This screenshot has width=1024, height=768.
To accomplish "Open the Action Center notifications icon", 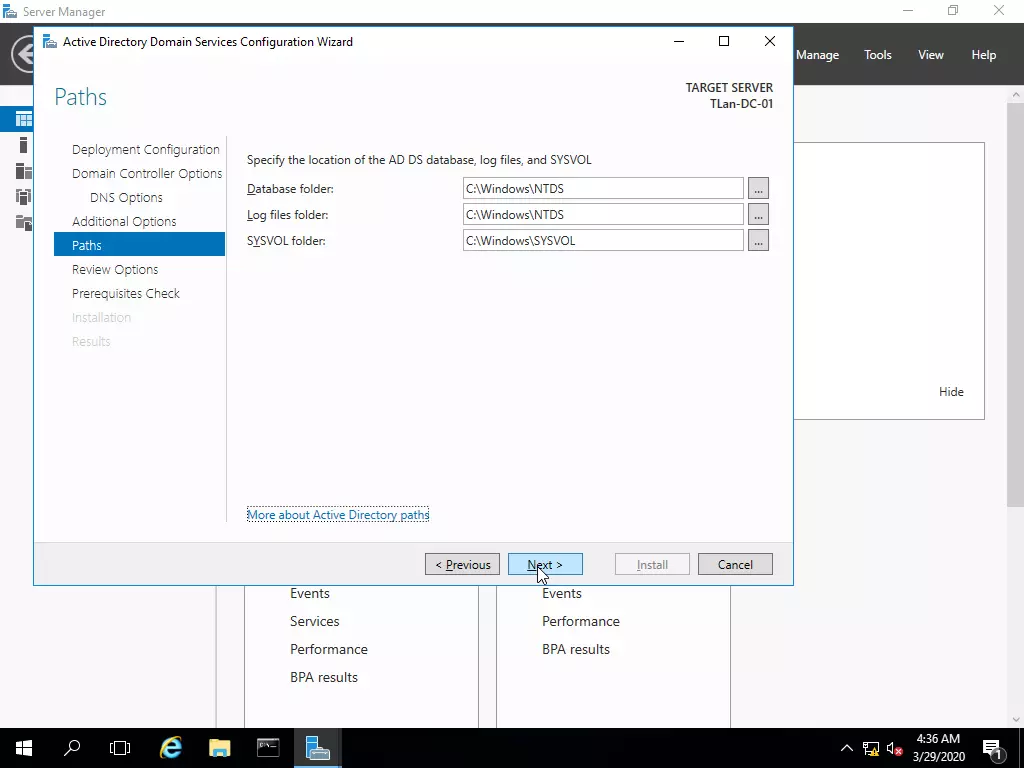I will pos(992,748).
